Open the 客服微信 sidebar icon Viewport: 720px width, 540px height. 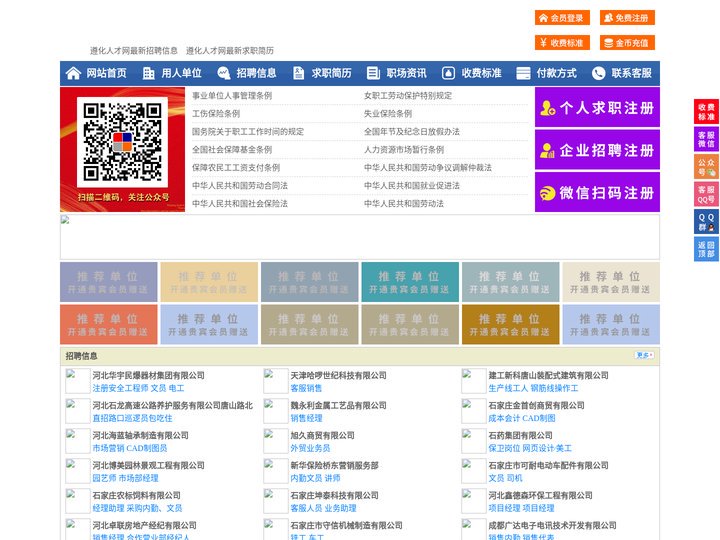[706, 139]
